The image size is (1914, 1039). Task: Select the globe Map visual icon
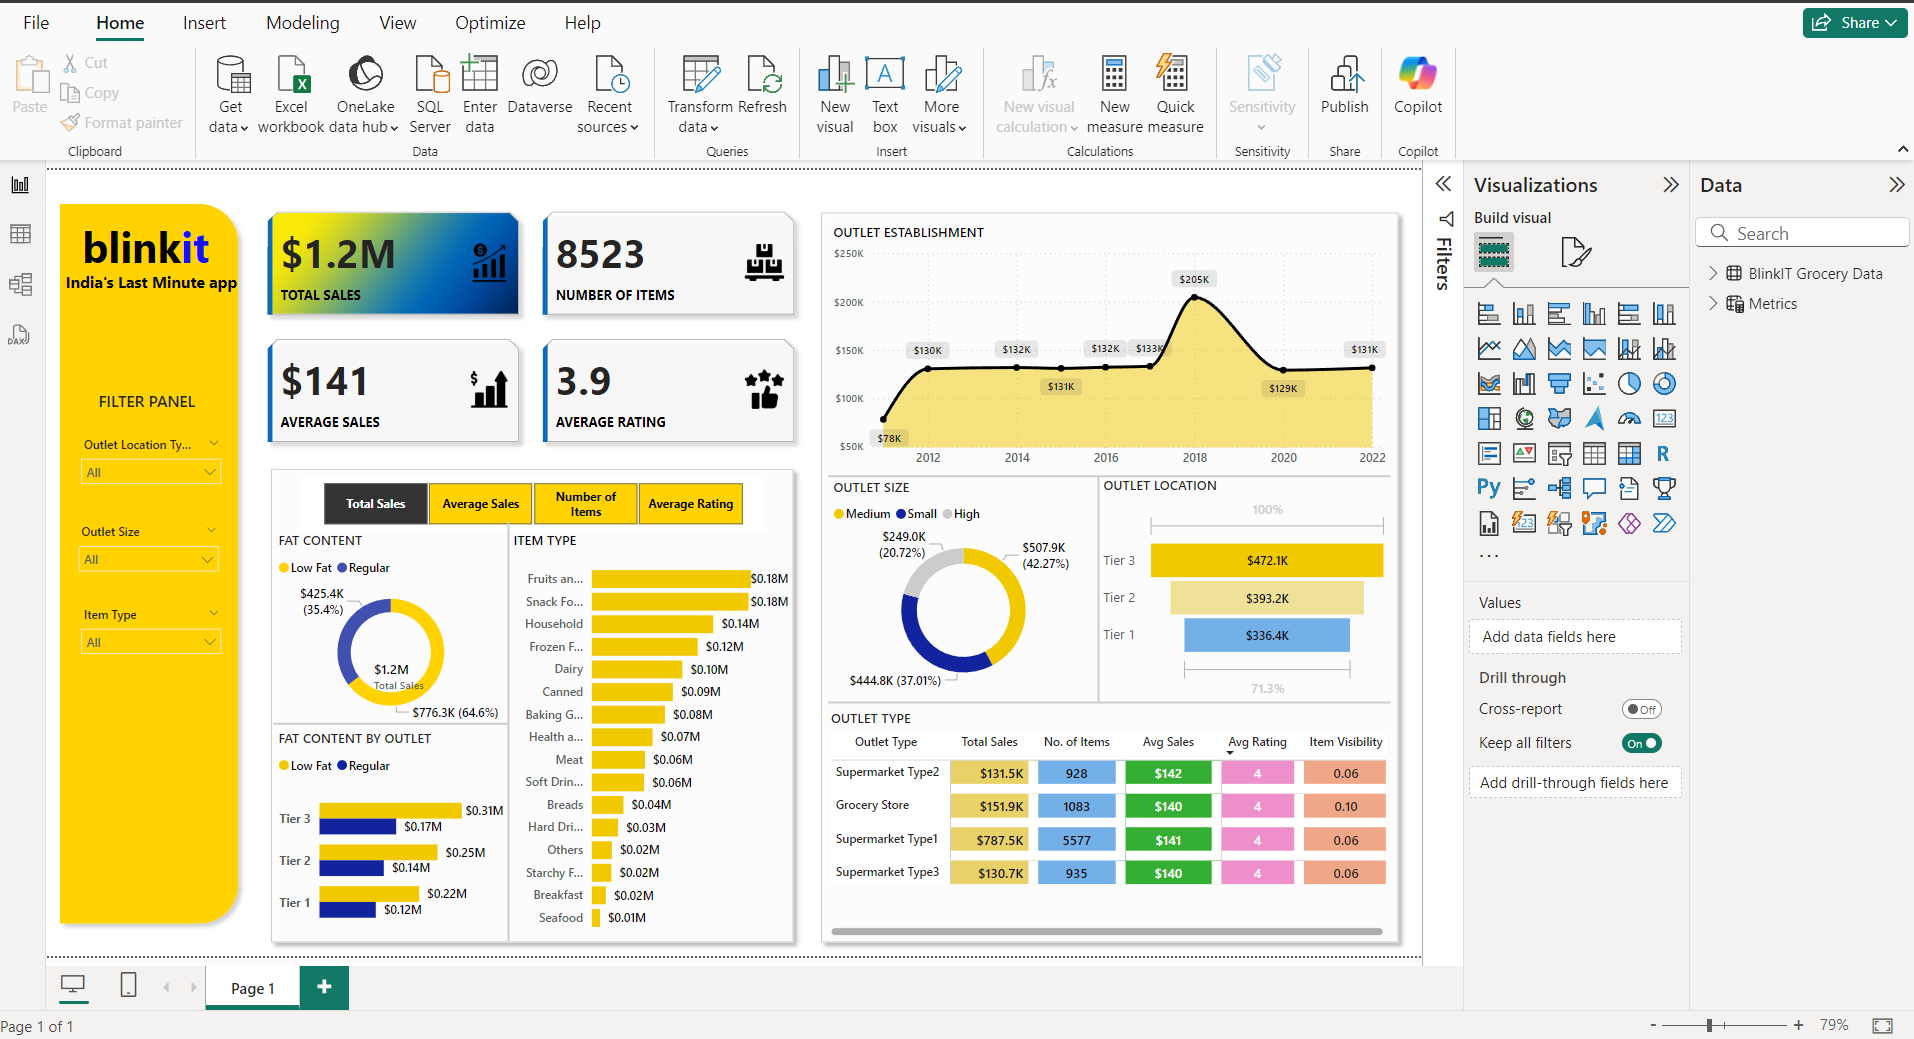click(1524, 419)
